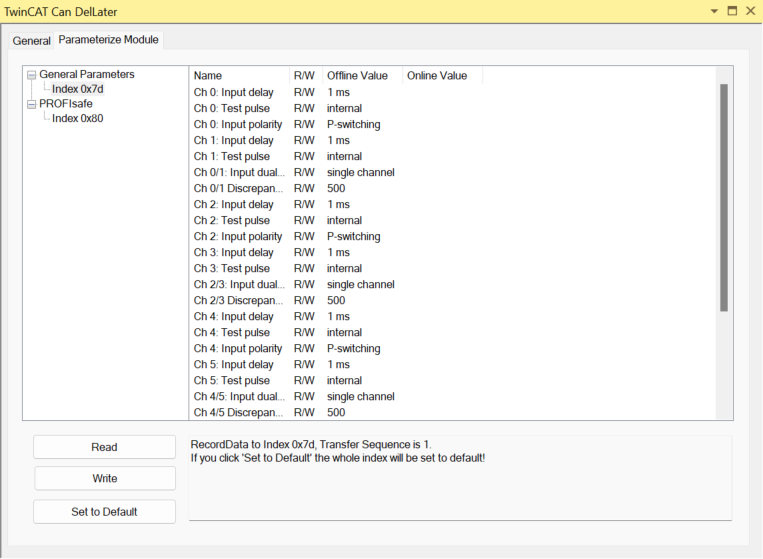The width and height of the screenshot is (763, 559).
Task: Select the 'Ch 3: Input delay' row
Action: [336, 252]
